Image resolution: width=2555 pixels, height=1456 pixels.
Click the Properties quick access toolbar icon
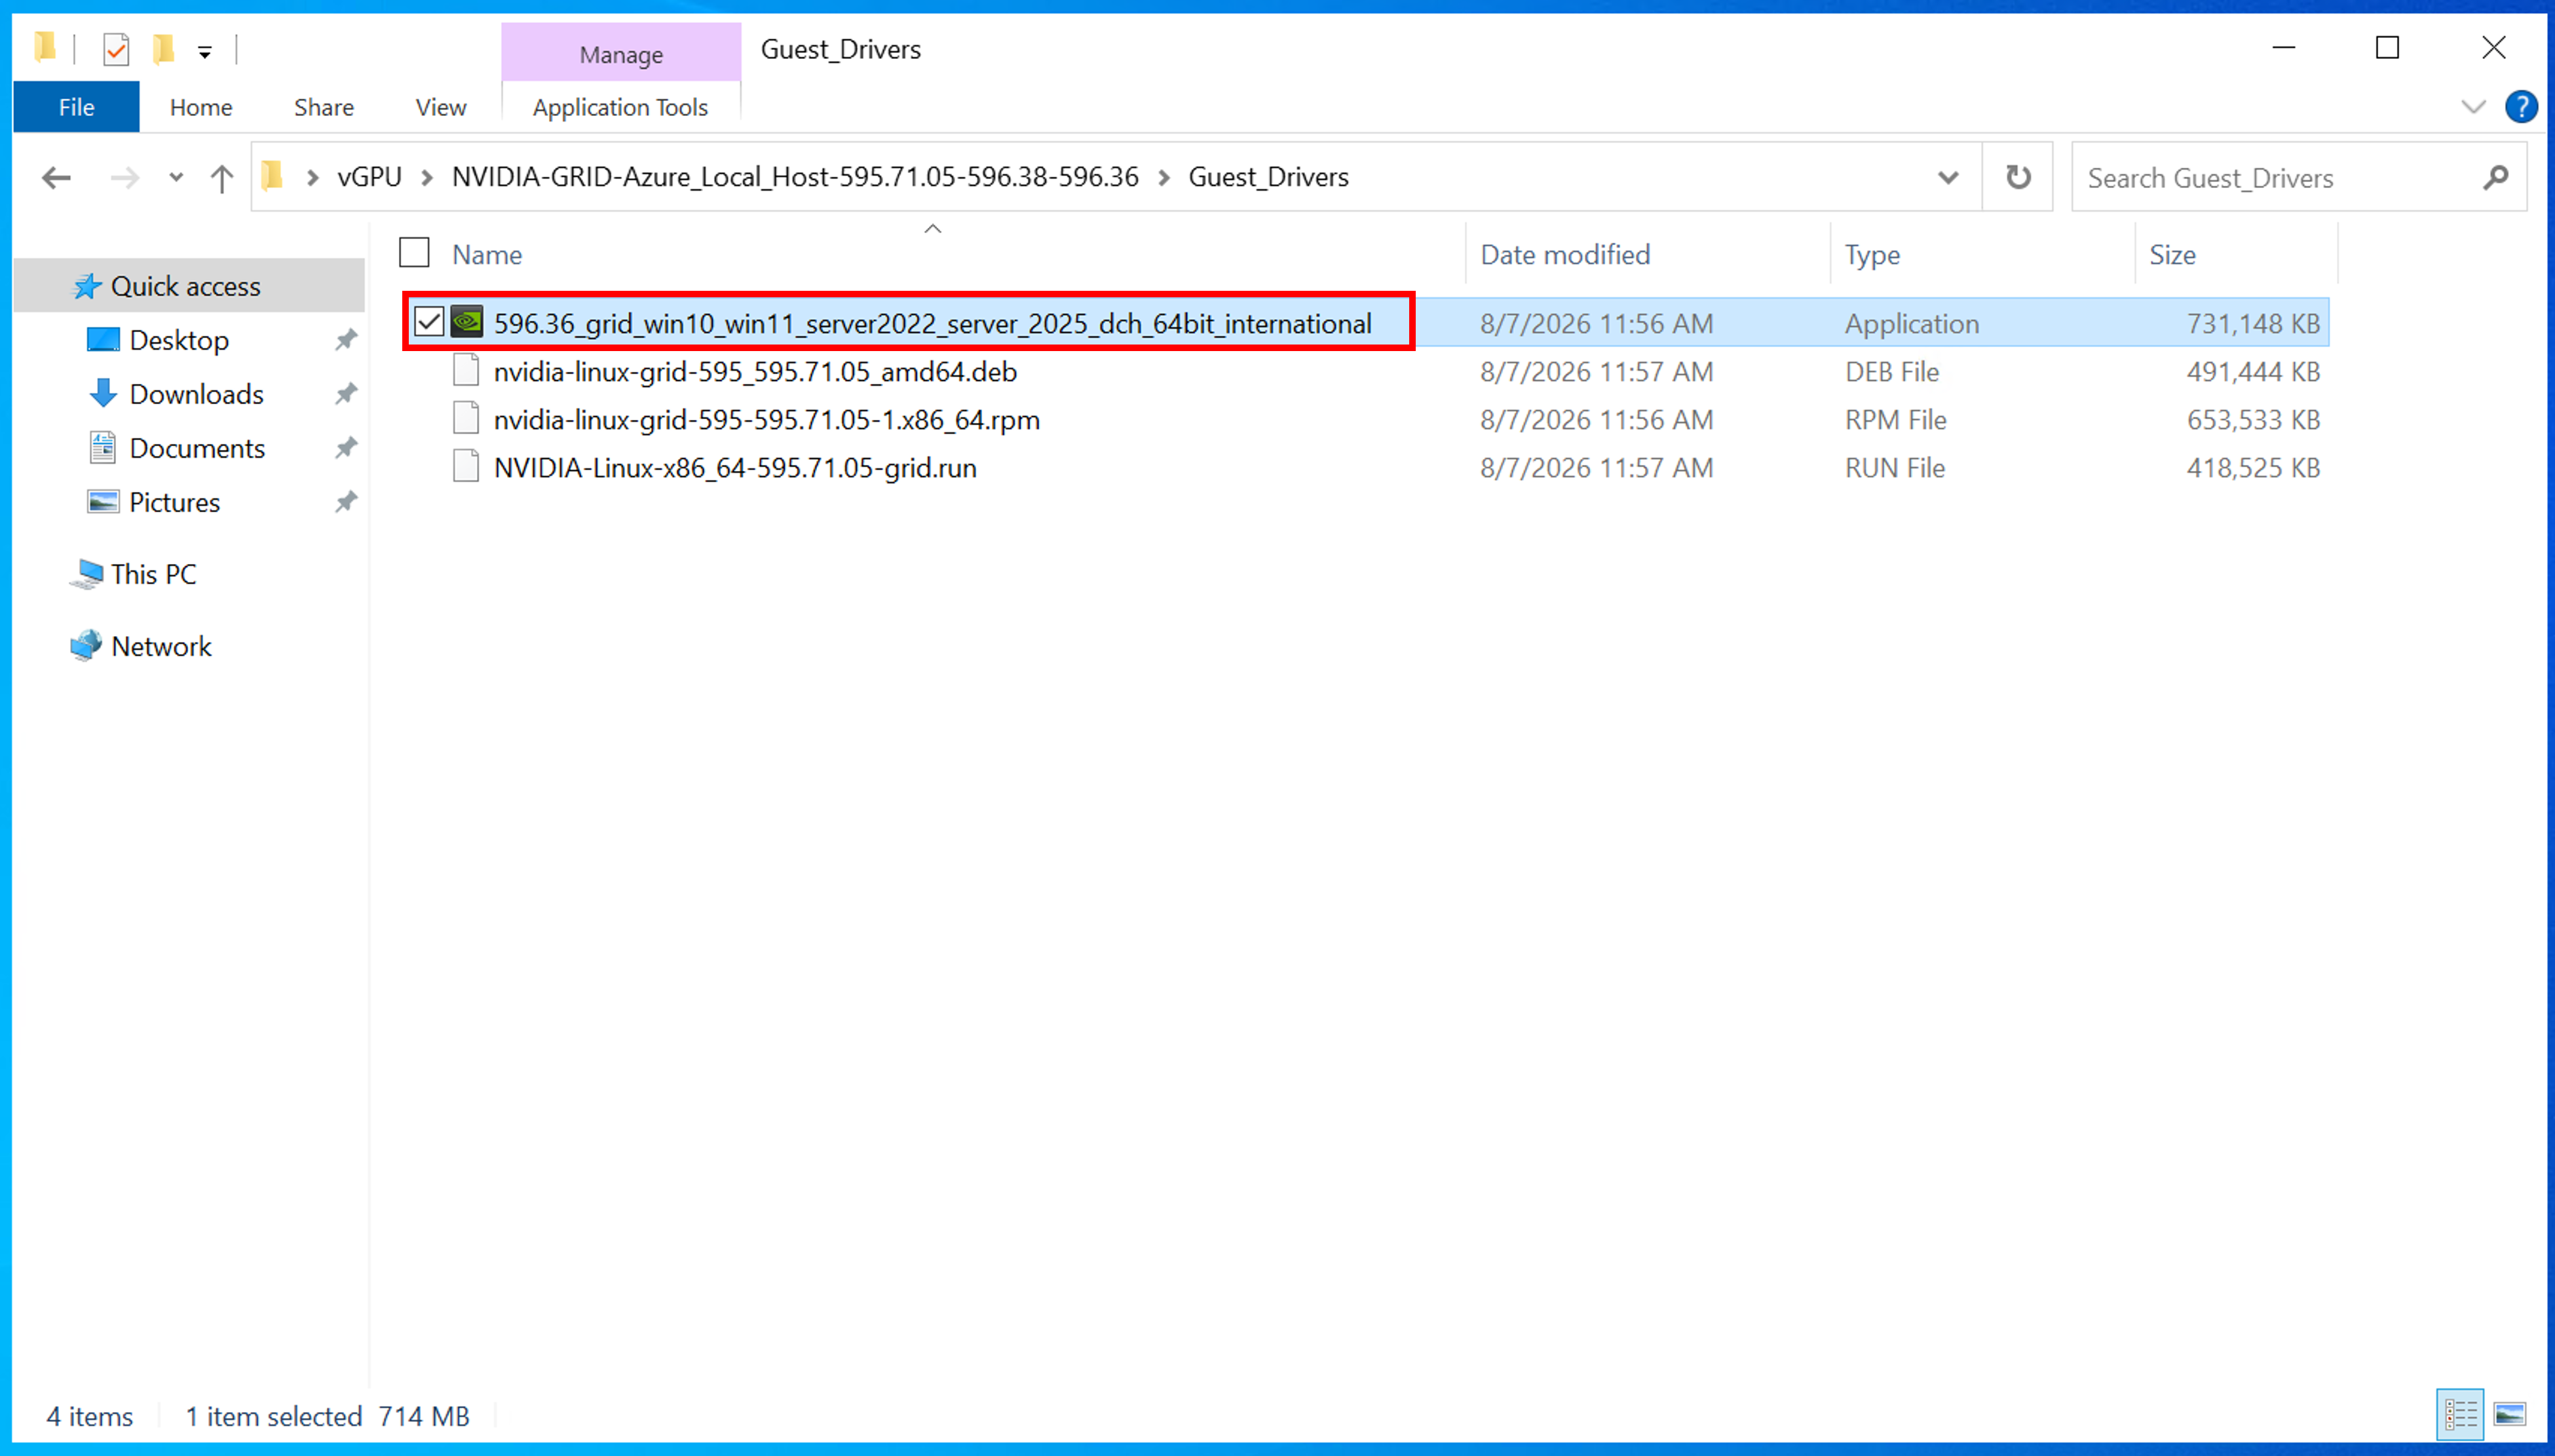(116, 49)
